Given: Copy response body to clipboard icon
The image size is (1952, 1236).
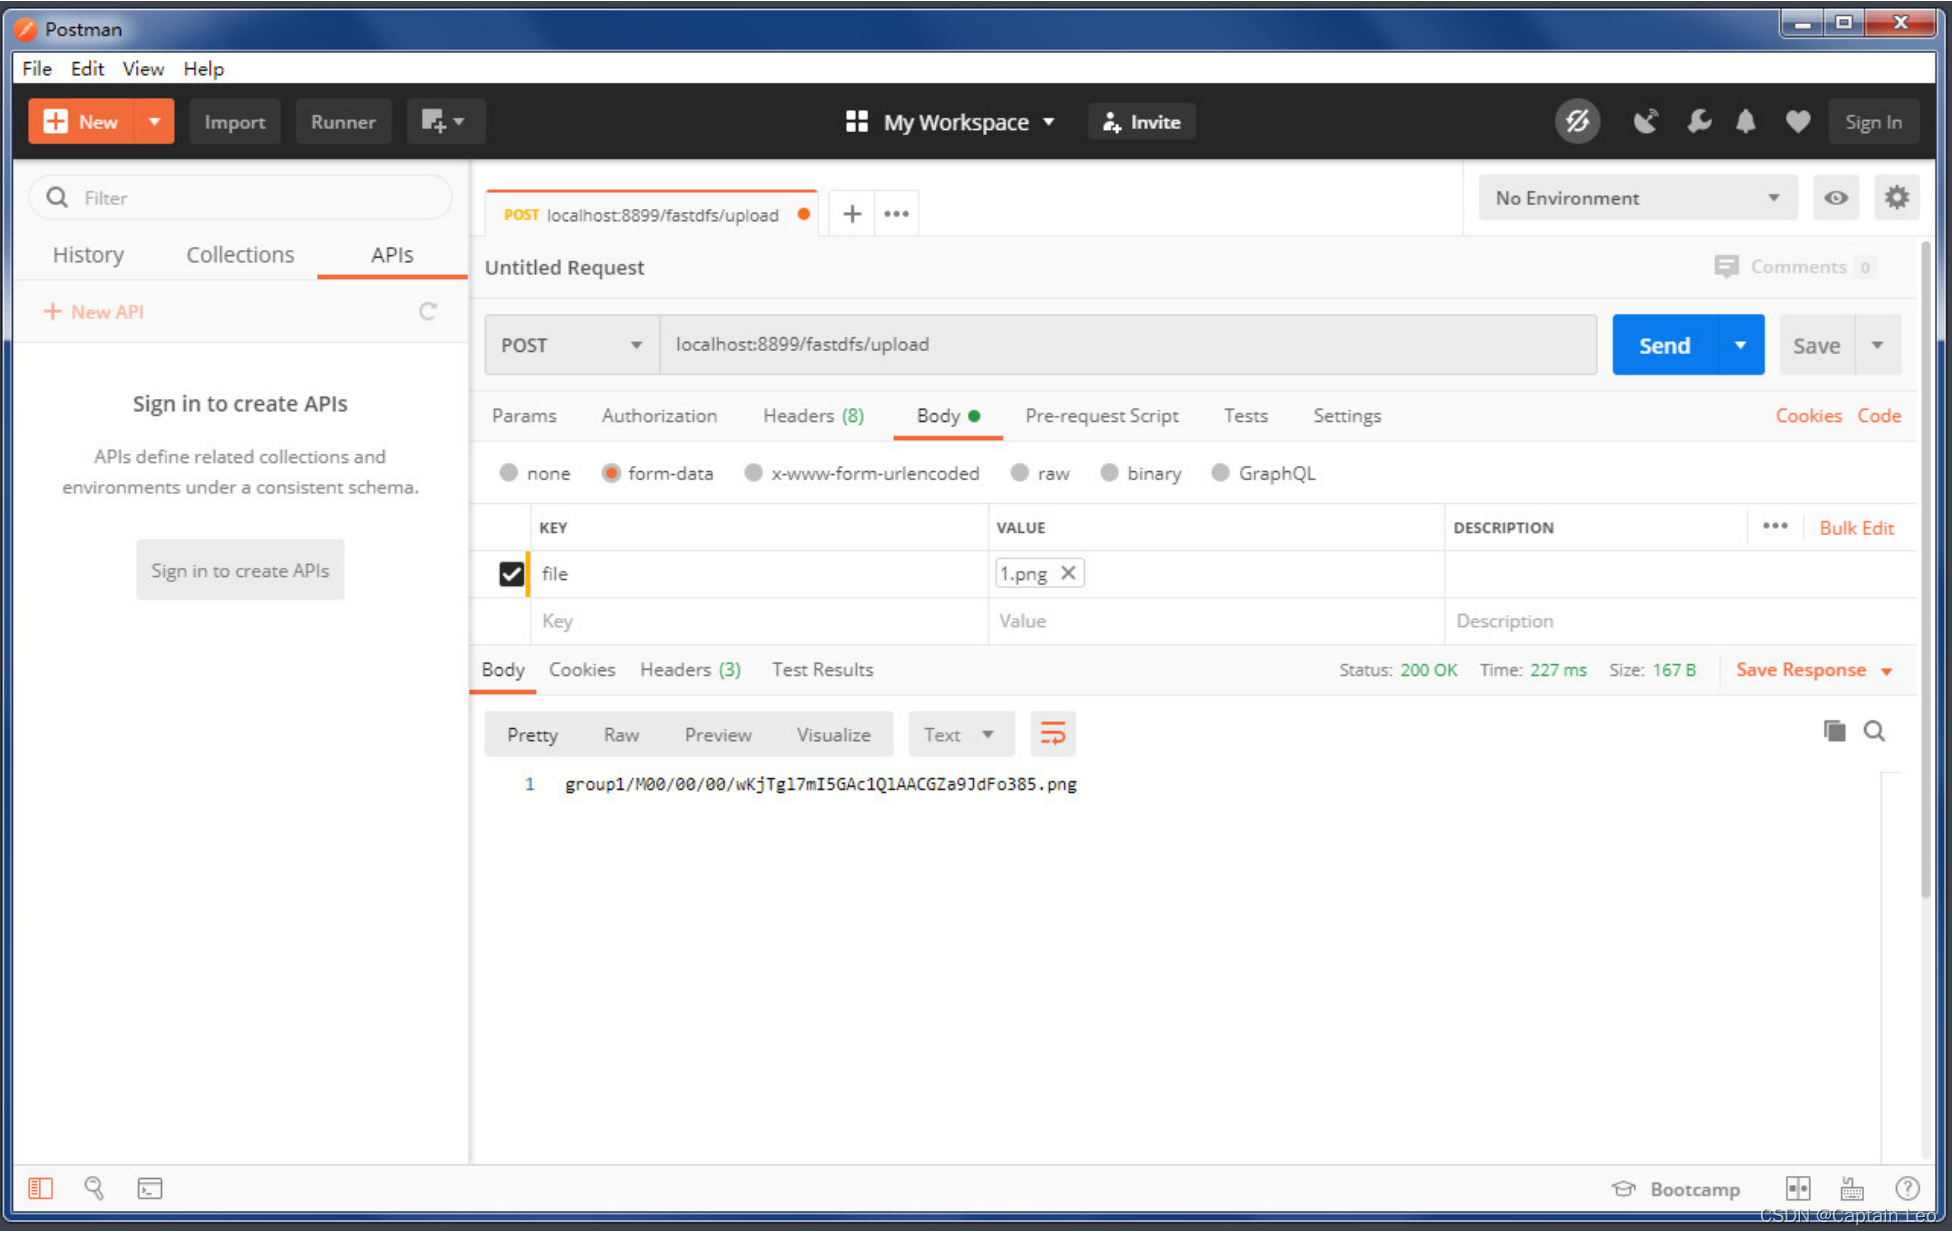Looking at the screenshot, I should (1834, 731).
